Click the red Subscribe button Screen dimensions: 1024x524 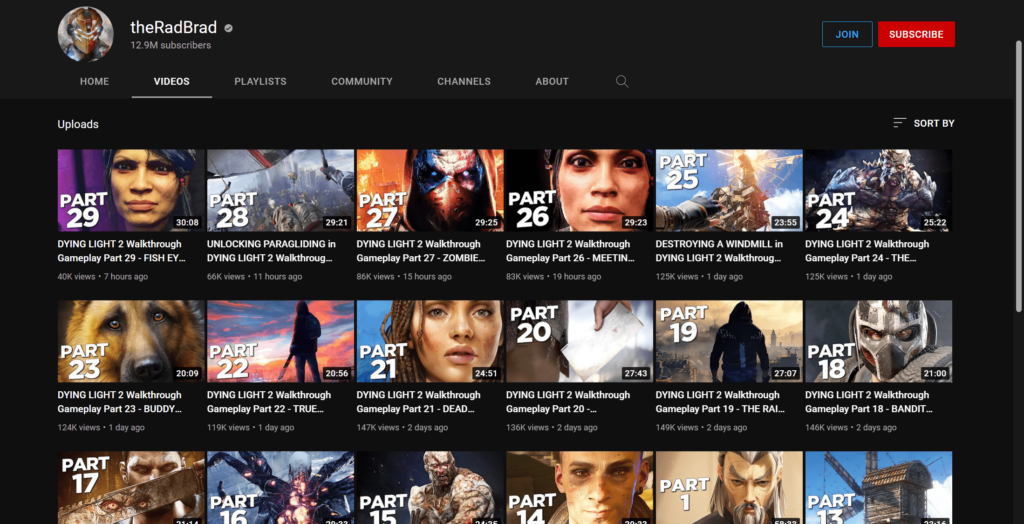click(916, 35)
